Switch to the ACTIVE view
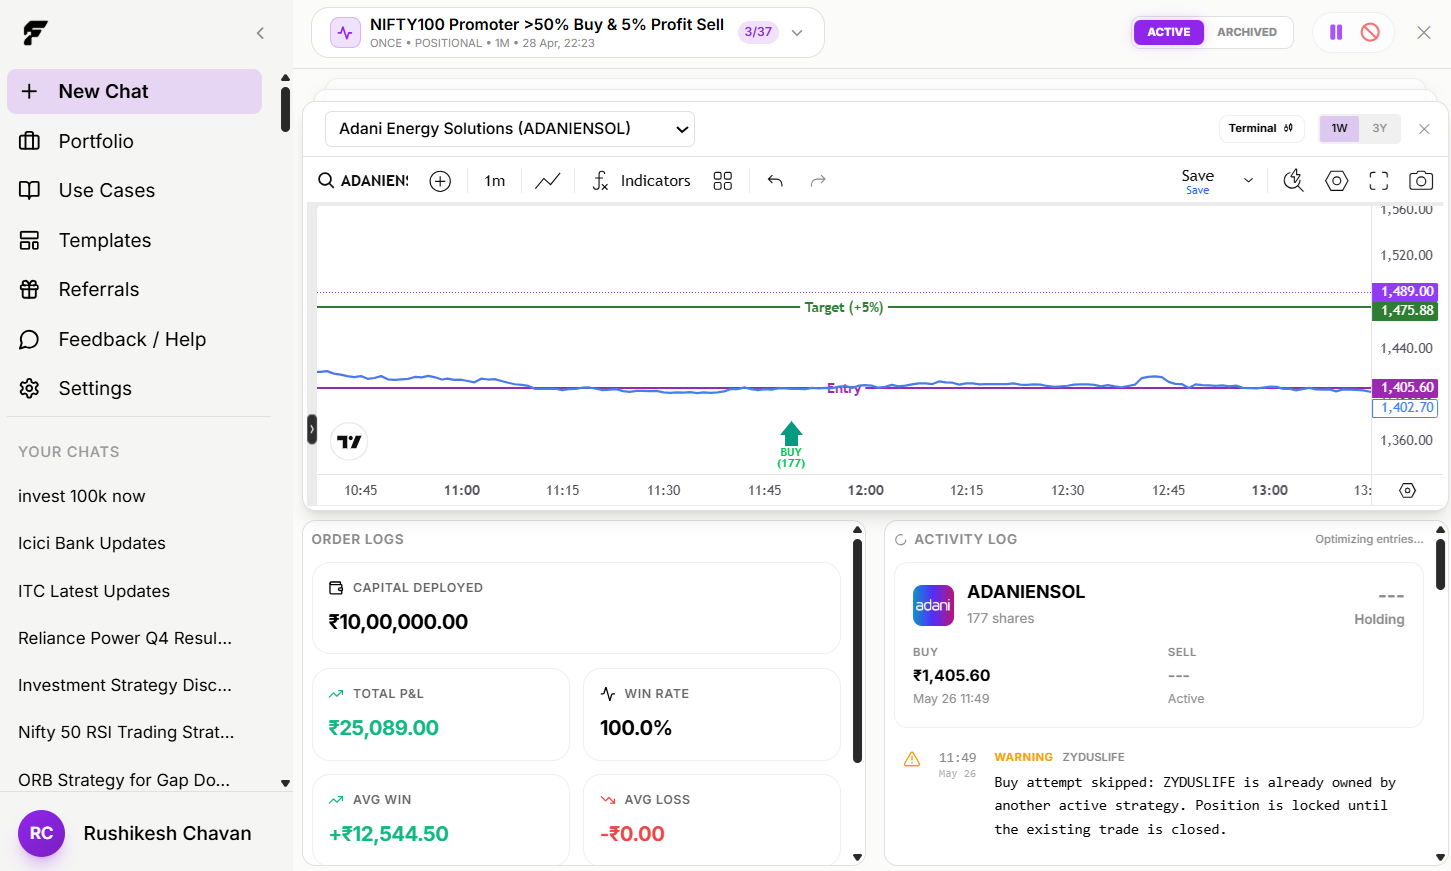The height and width of the screenshot is (871, 1451). (x=1169, y=32)
